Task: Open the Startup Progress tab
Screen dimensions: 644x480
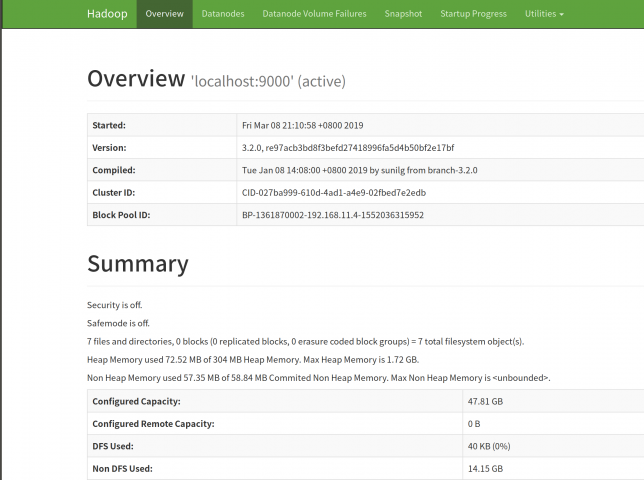Action: pos(474,14)
